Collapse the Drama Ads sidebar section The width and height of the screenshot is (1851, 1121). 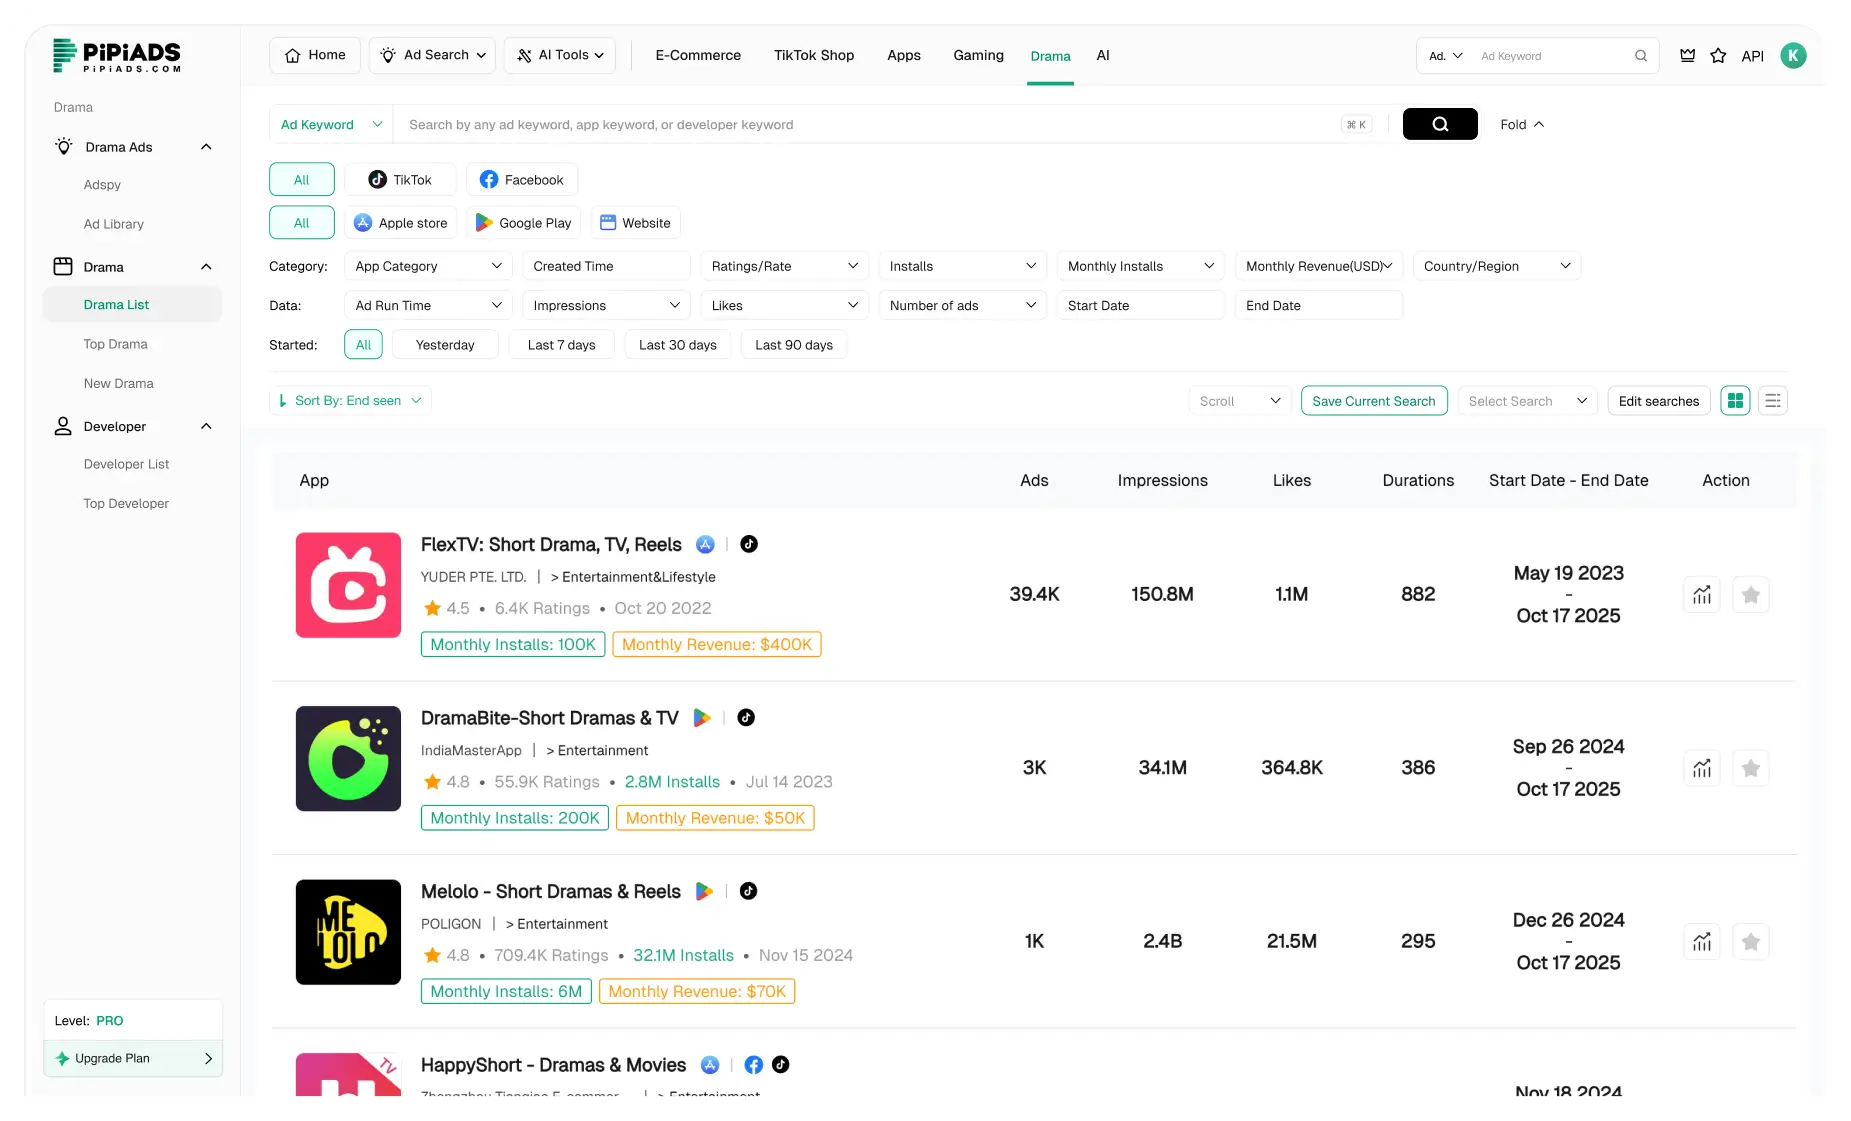tap(206, 147)
